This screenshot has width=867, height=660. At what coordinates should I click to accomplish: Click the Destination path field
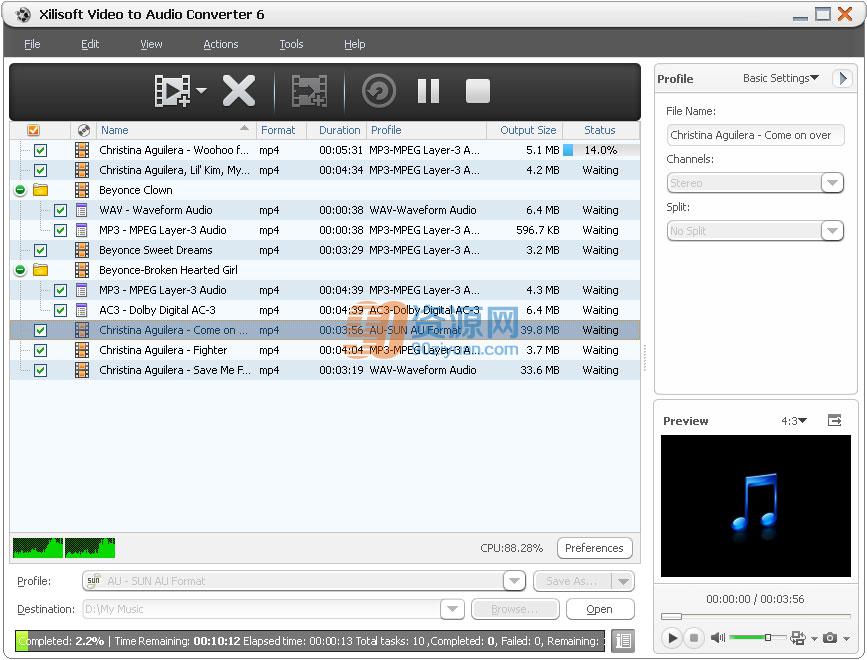pos(262,609)
